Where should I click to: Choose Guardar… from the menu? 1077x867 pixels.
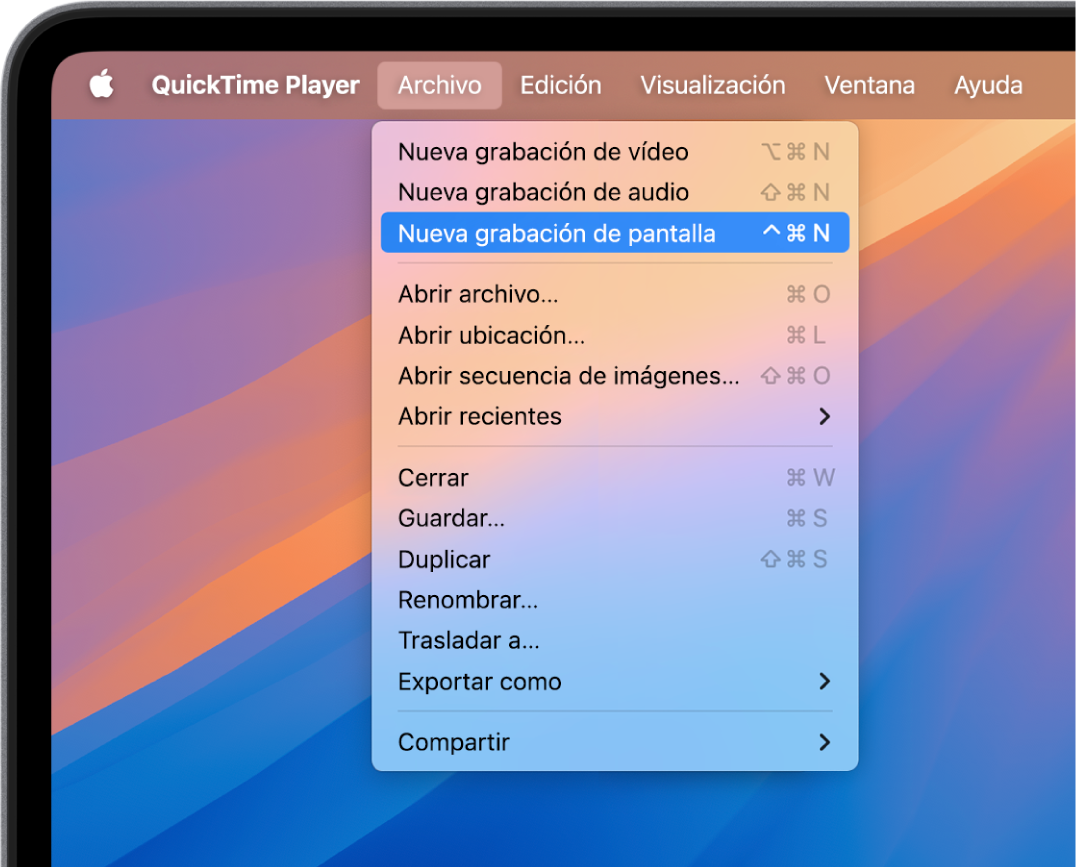point(615,518)
